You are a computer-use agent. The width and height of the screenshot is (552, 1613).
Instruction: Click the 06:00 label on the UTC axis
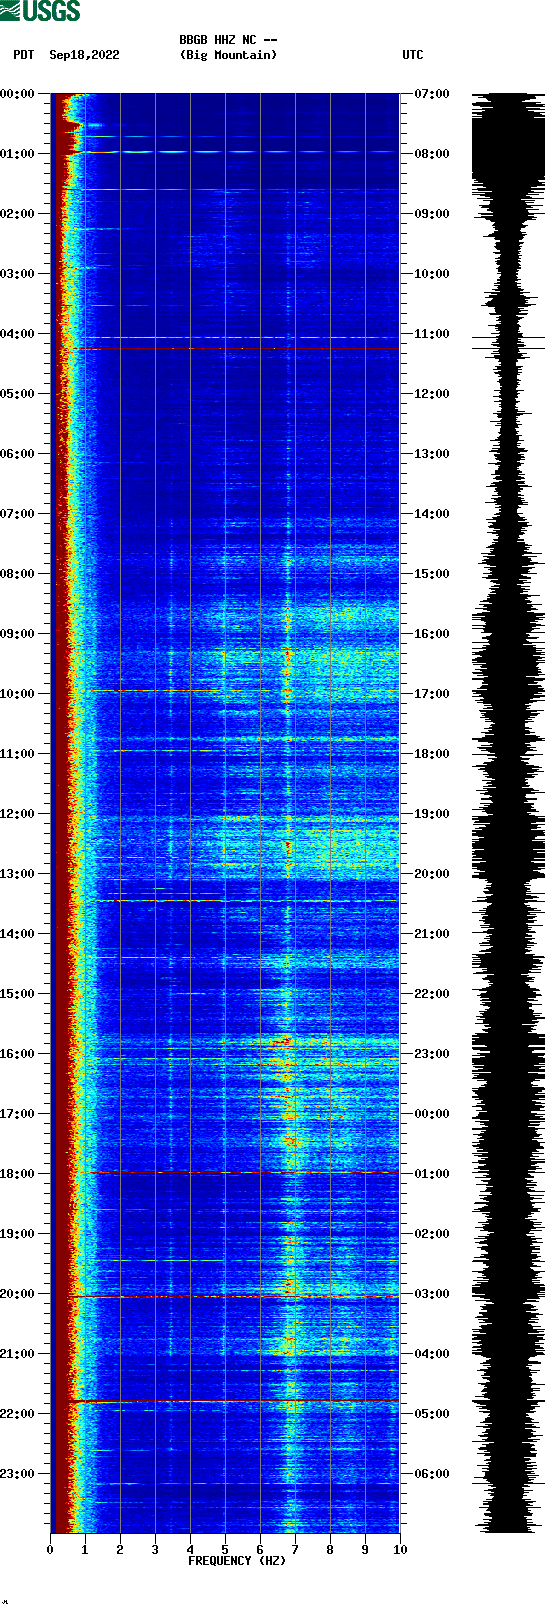click(432, 1474)
